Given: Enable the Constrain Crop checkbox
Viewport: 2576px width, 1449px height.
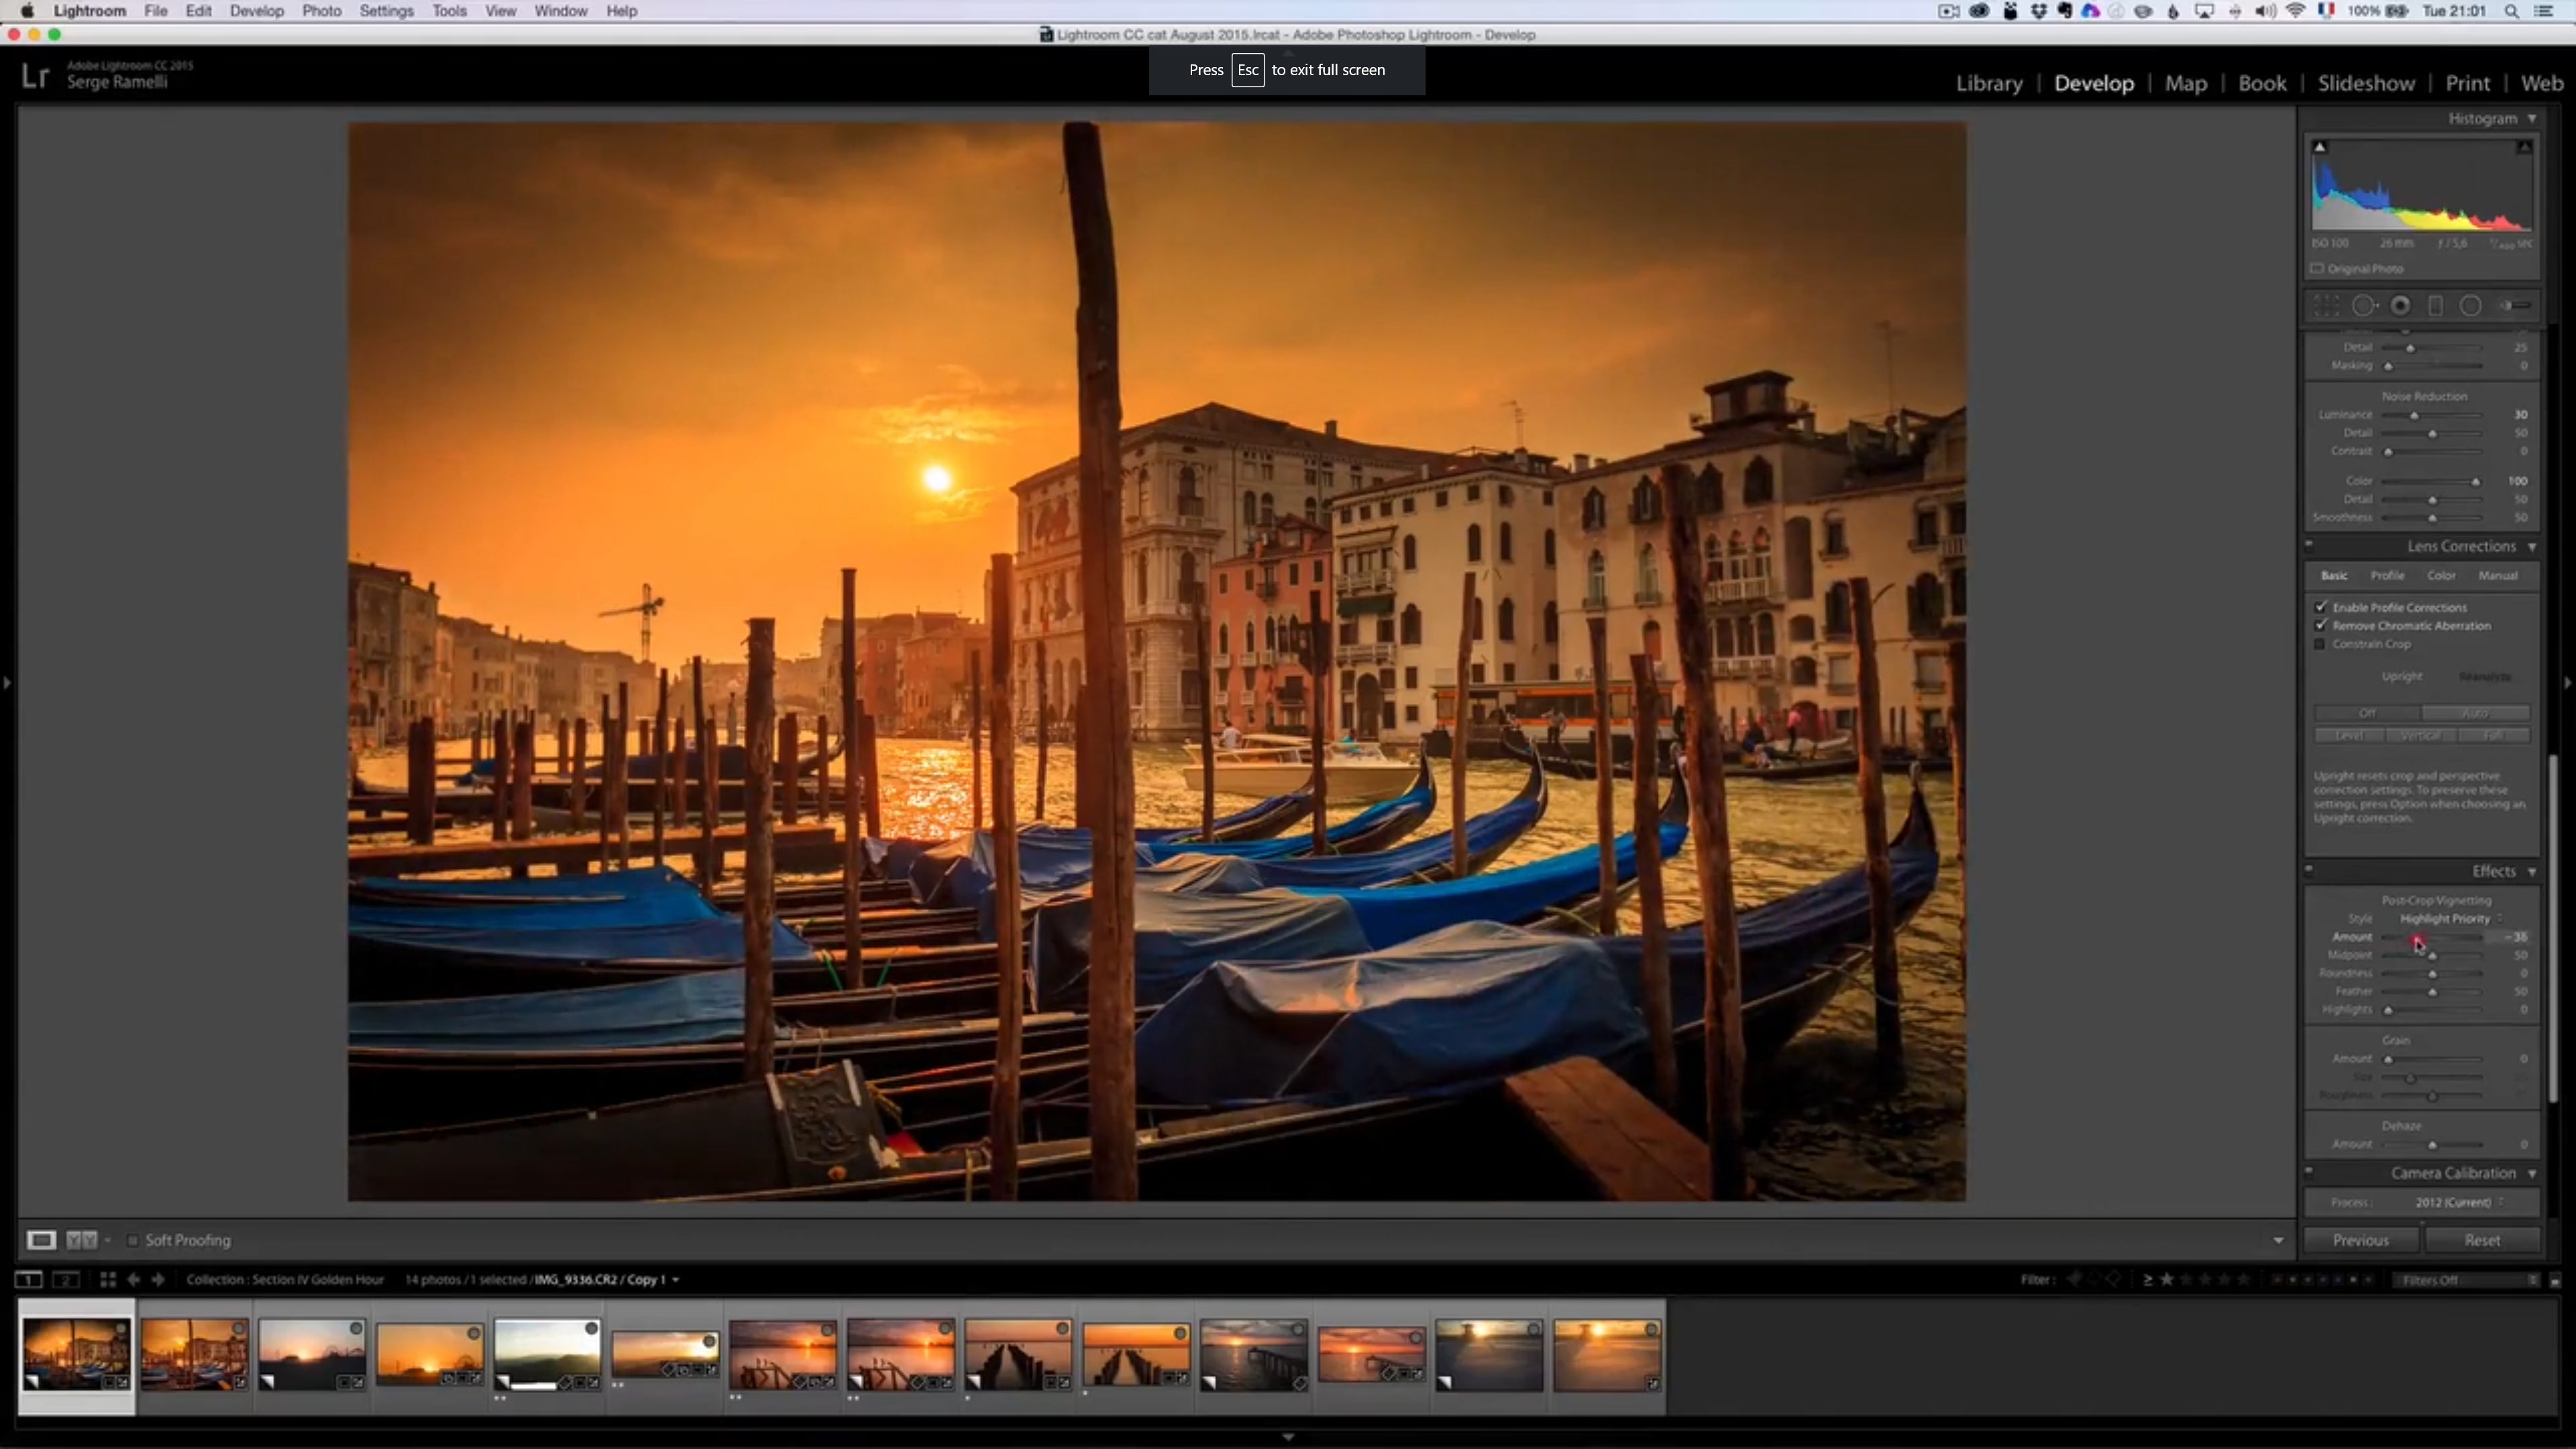Looking at the screenshot, I should [x=2321, y=644].
